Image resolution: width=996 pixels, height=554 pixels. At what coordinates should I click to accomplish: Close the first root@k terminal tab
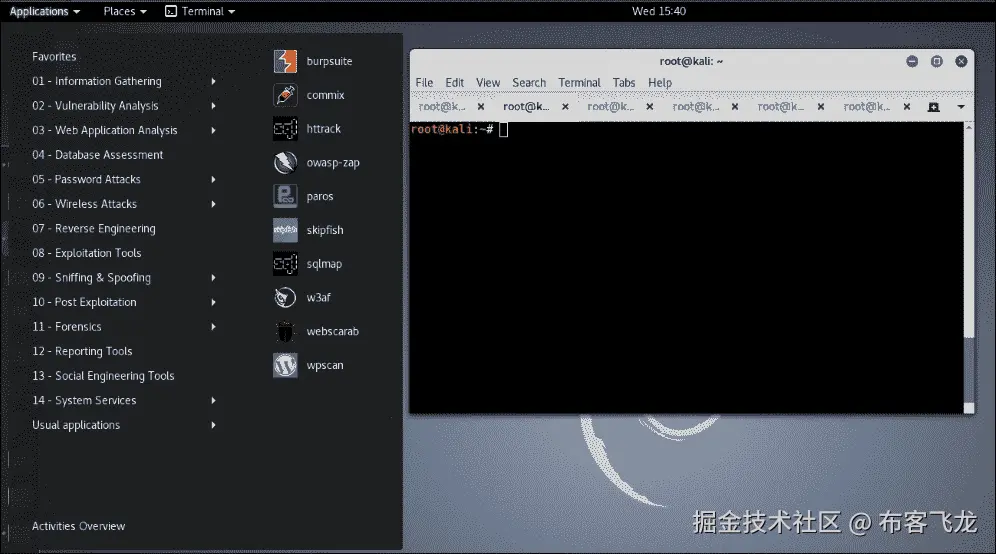click(481, 107)
